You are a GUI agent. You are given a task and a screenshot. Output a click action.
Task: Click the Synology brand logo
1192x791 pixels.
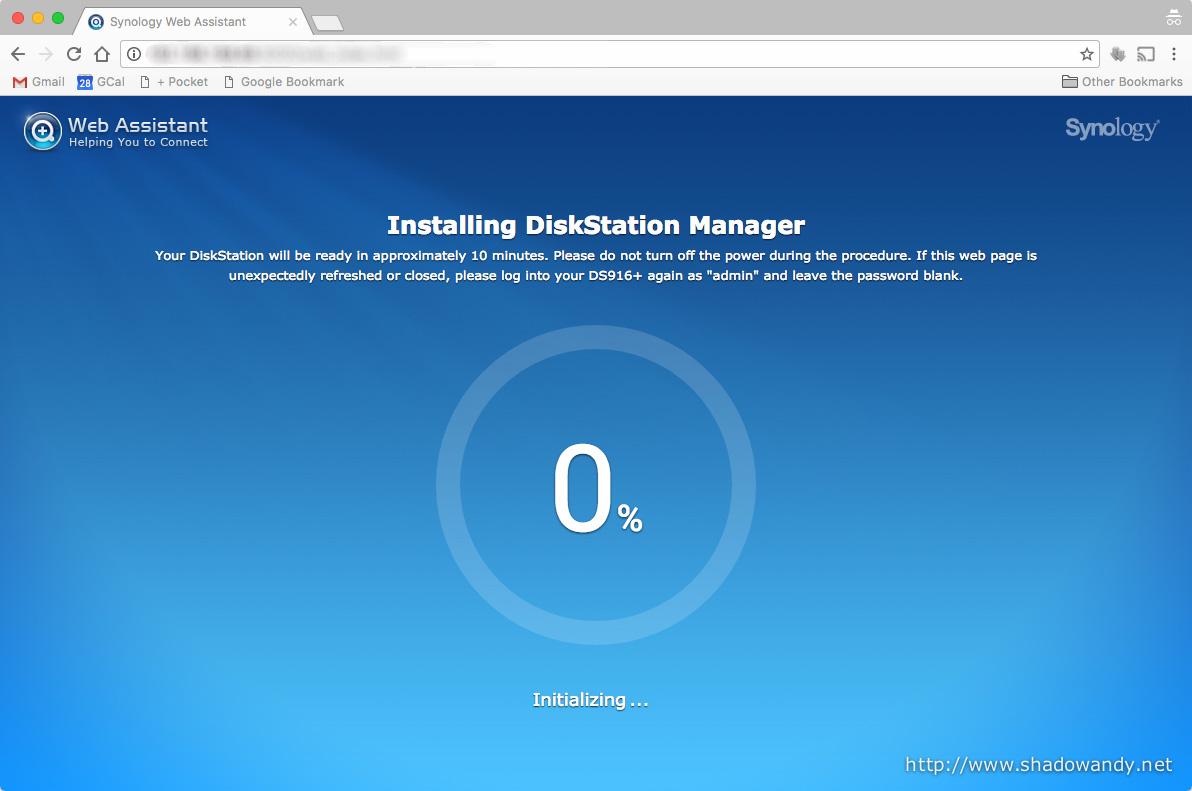point(1112,128)
